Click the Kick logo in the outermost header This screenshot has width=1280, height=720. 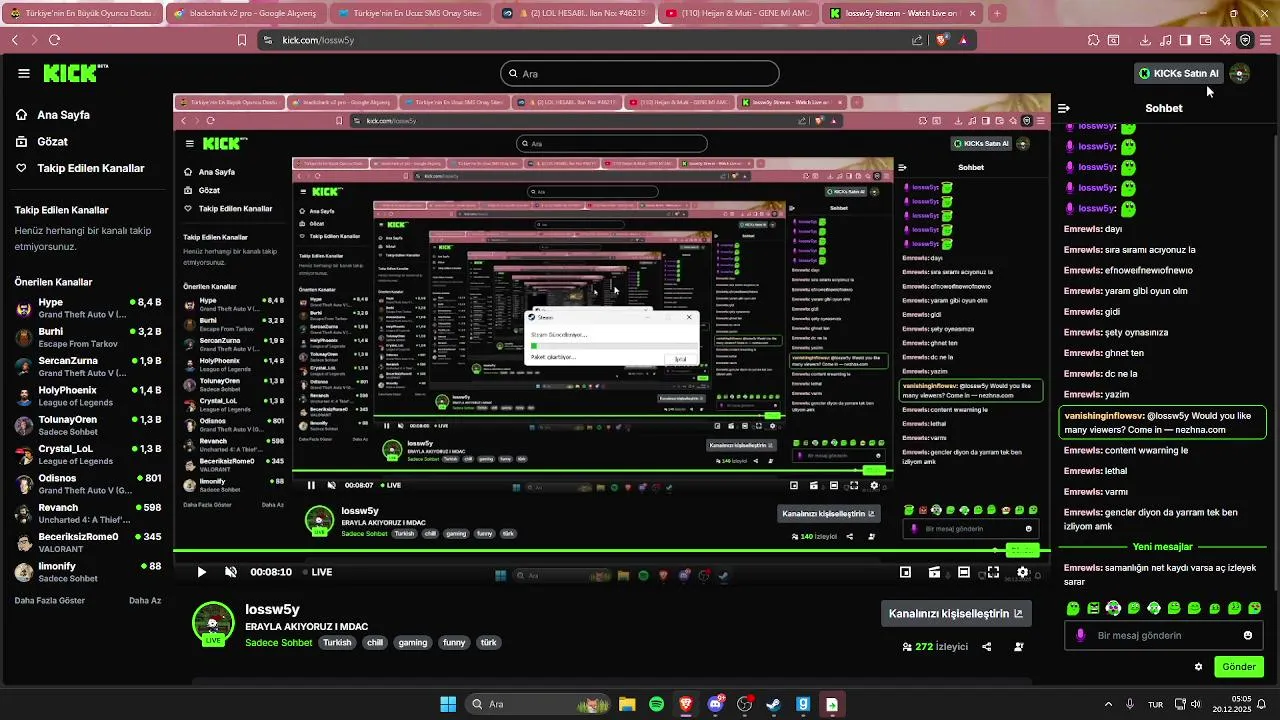pyautogui.click(x=76, y=73)
